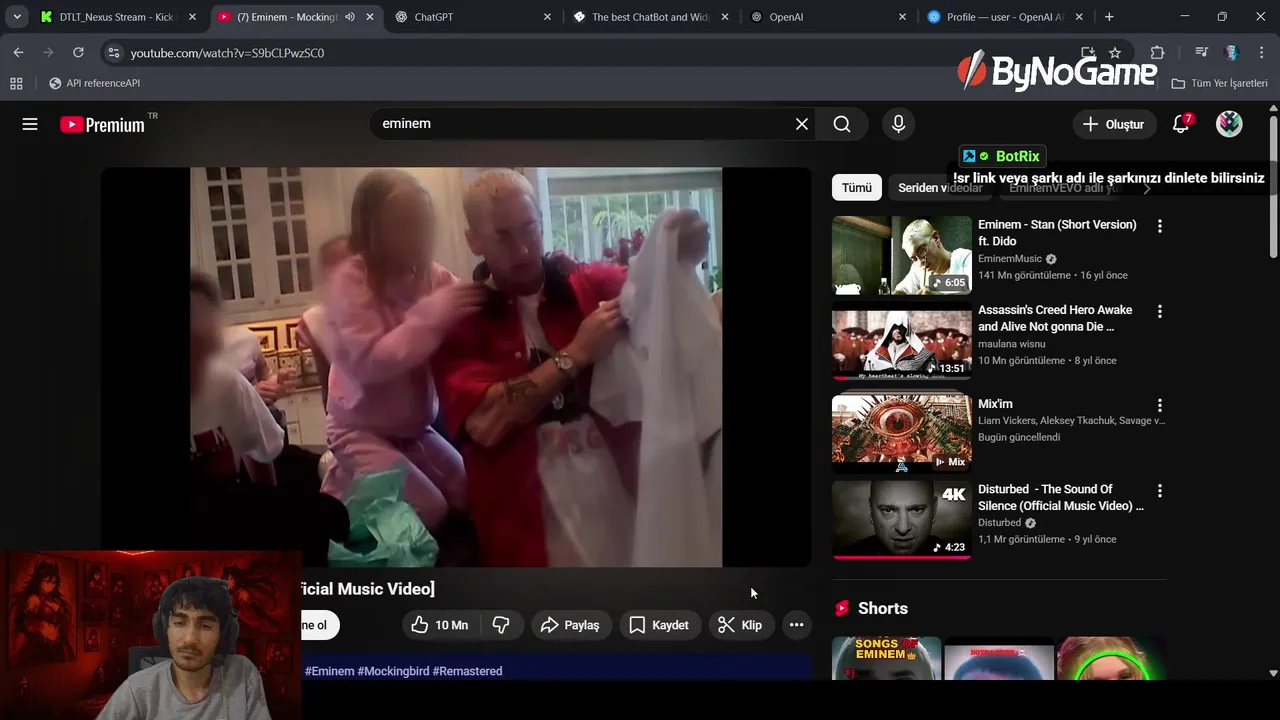This screenshot has height=720, width=1280.
Task: Open the account avatar menu
Action: pos(1229,124)
